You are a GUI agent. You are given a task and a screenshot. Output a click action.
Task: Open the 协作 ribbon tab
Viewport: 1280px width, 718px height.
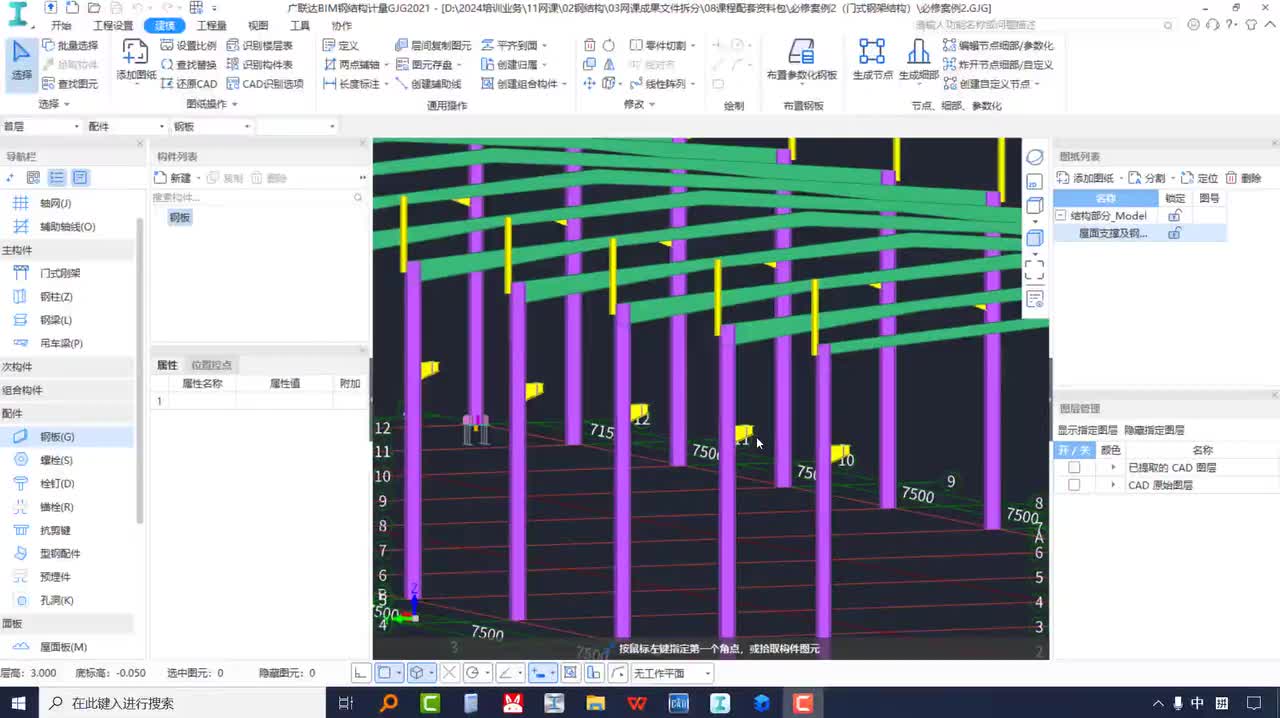tap(341, 26)
